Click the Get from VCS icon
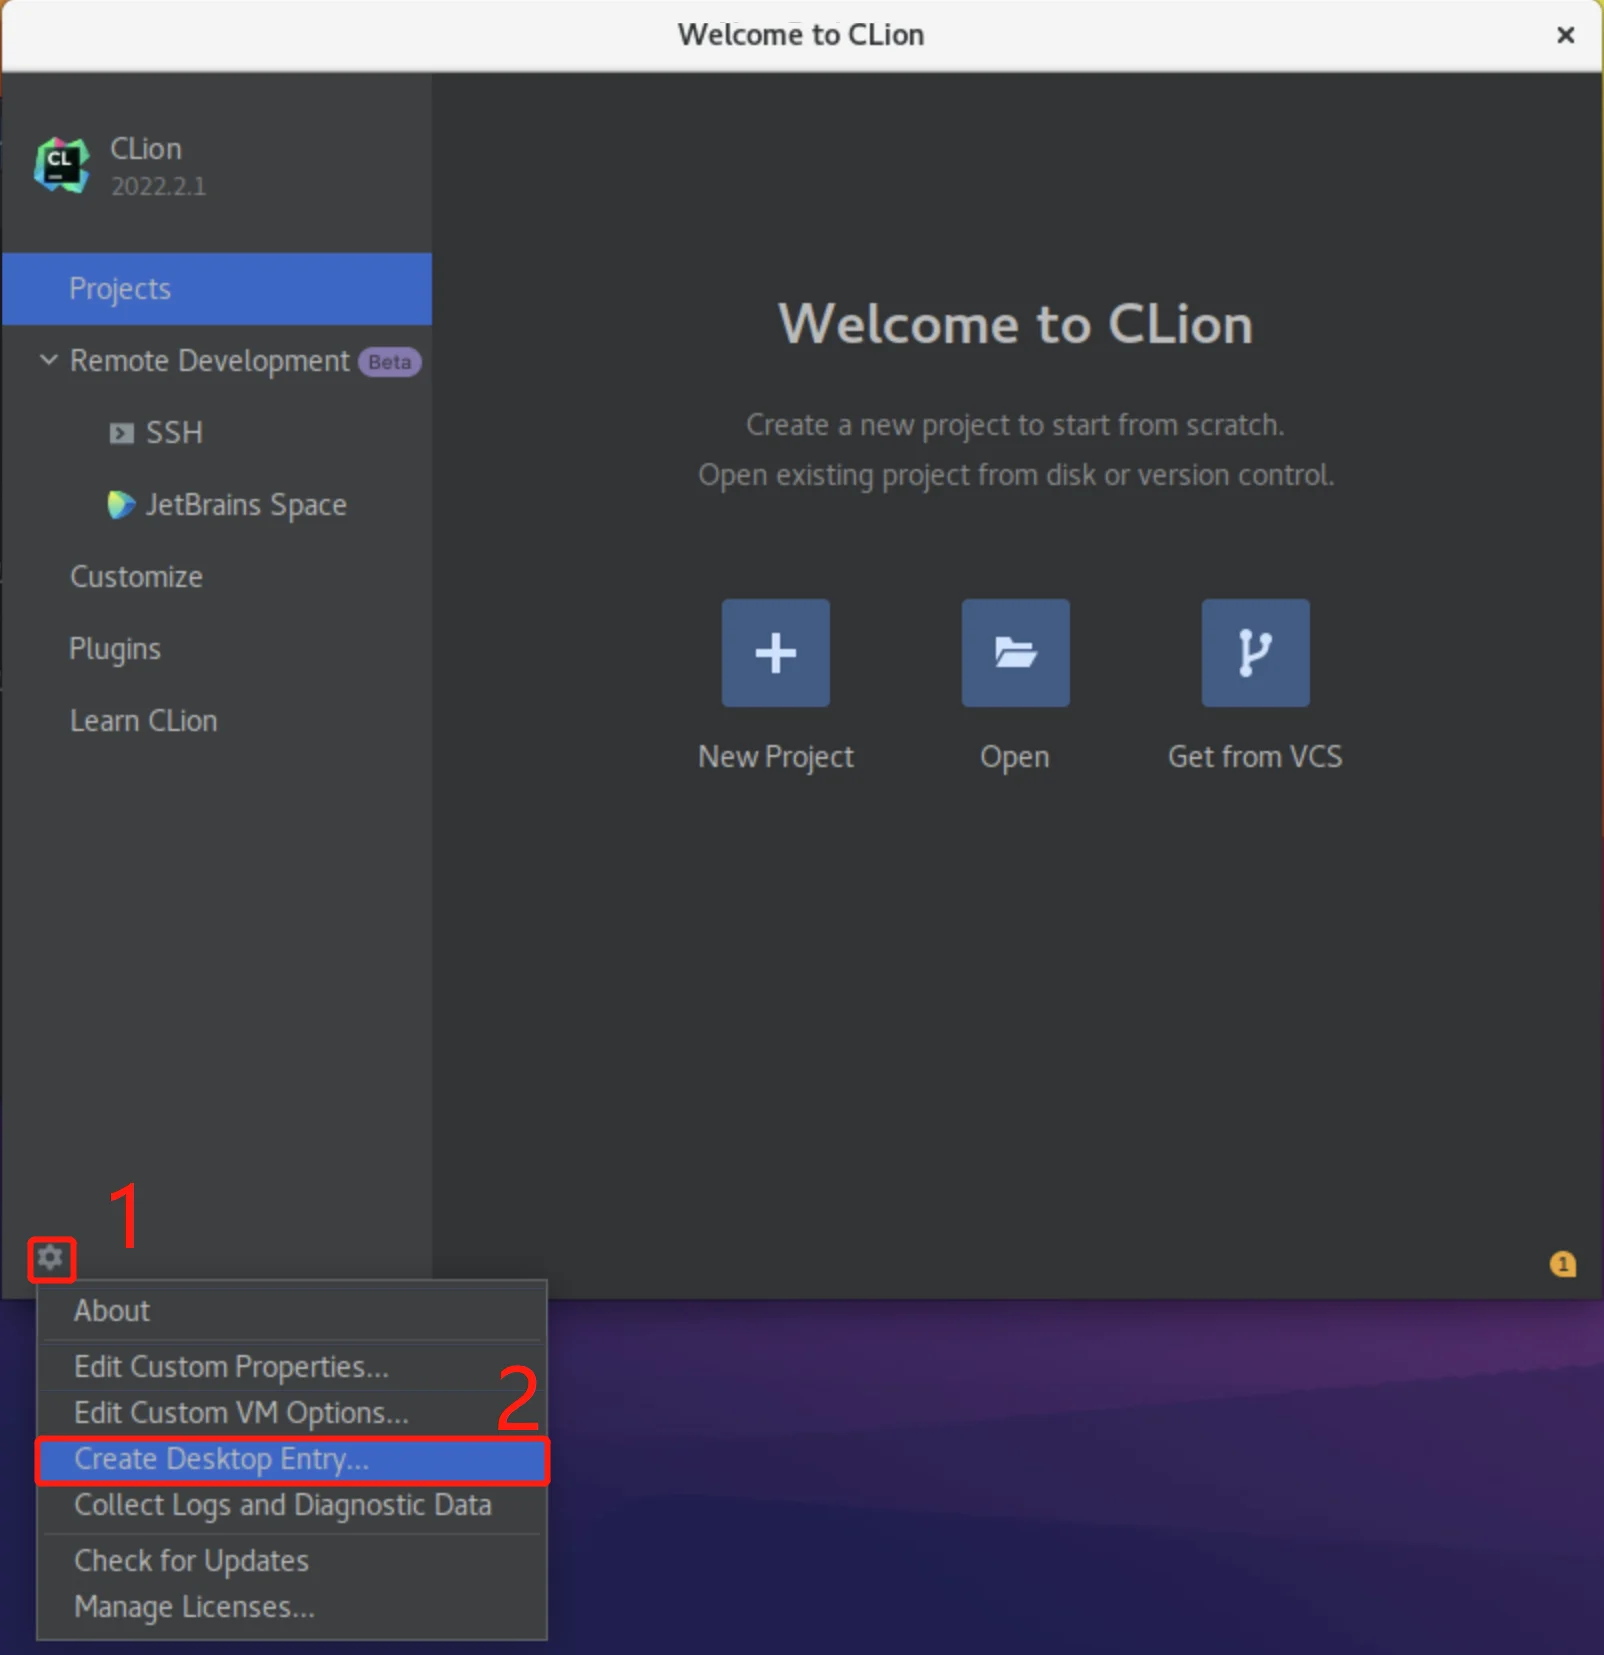The height and width of the screenshot is (1655, 1604). pyautogui.click(x=1255, y=652)
